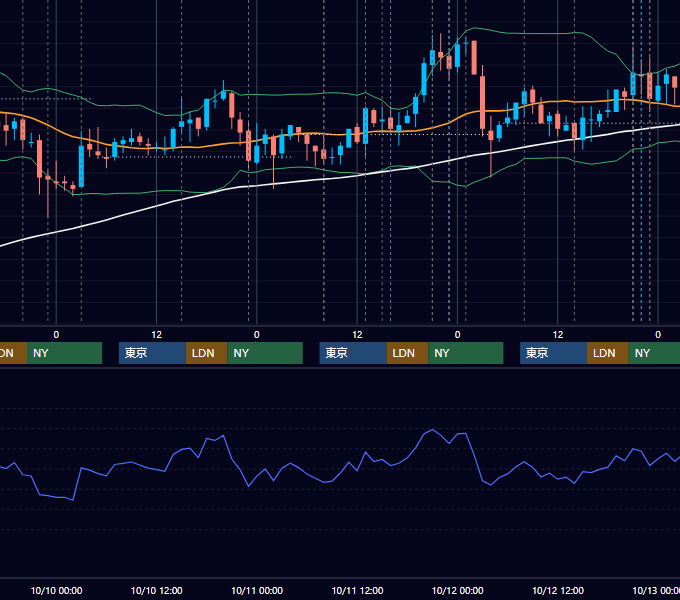Click the LDN session block on 10/11
680x600 pixels.
tap(407, 353)
